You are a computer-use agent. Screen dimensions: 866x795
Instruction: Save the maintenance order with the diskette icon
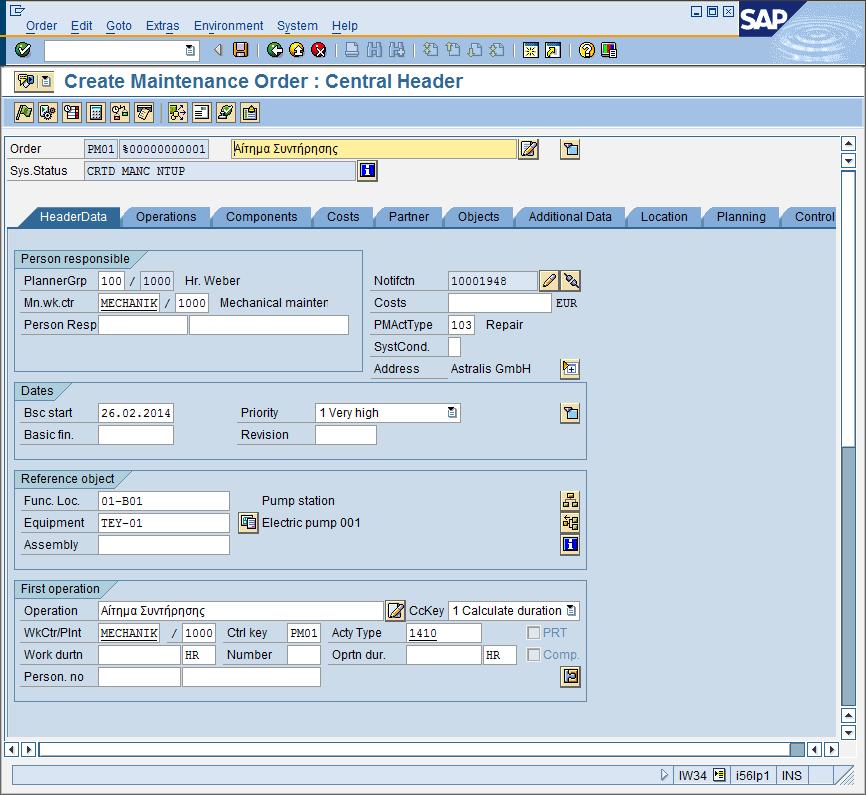tap(240, 50)
